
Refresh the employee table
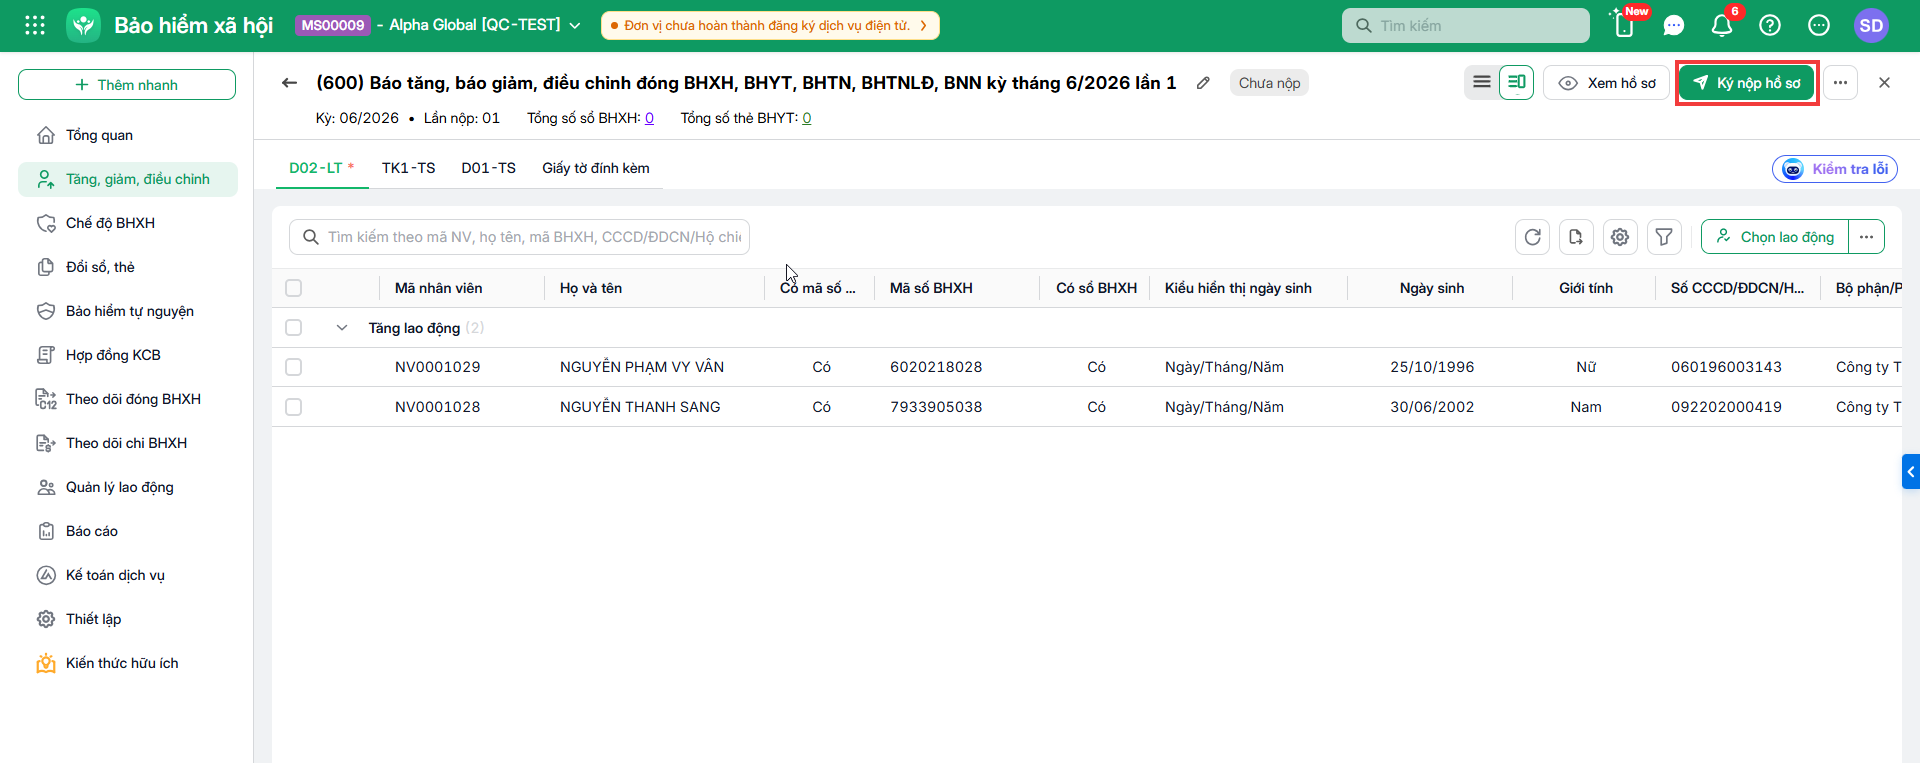coord(1533,237)
